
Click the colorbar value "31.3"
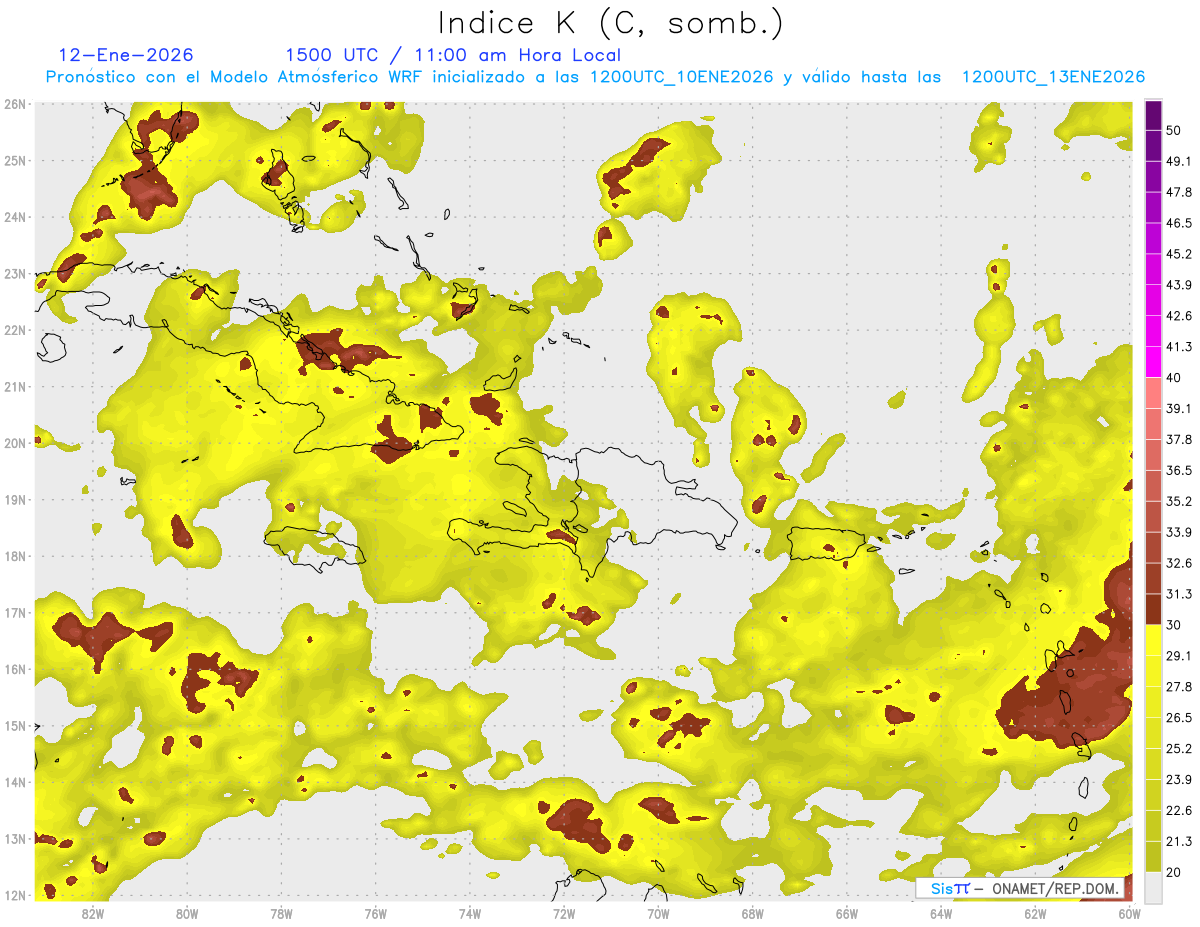(x=1179, y=594)
